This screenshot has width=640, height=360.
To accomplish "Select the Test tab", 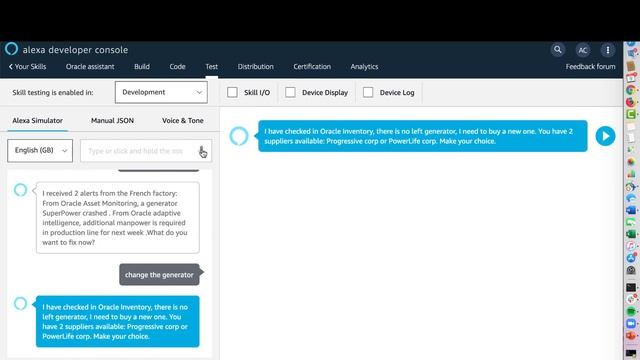I will [x=211, y=67].
